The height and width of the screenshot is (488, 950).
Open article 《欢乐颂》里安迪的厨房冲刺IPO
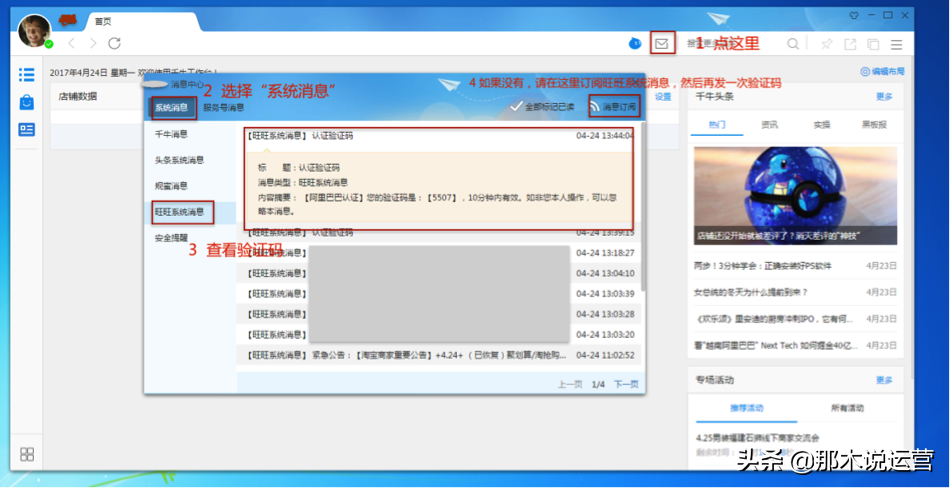774,319
